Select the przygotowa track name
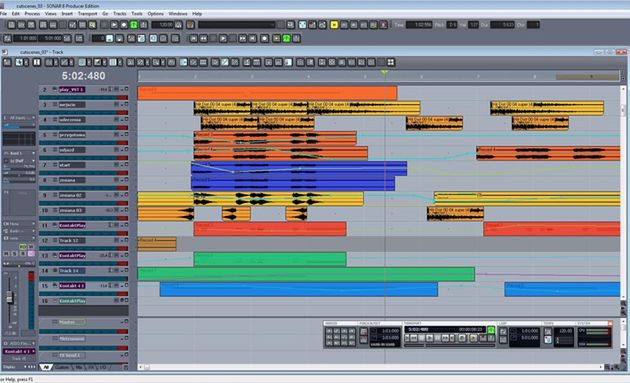This screenshot has height=383, width=630. pos(72,135)
